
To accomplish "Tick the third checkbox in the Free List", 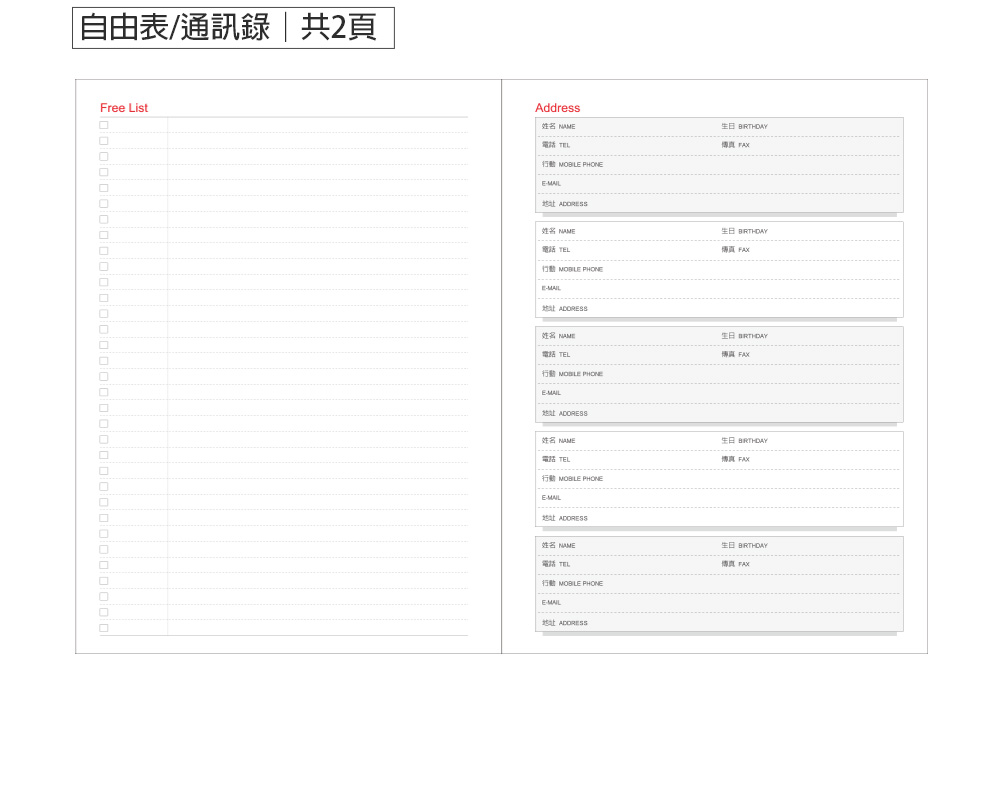I will [104, 157].
